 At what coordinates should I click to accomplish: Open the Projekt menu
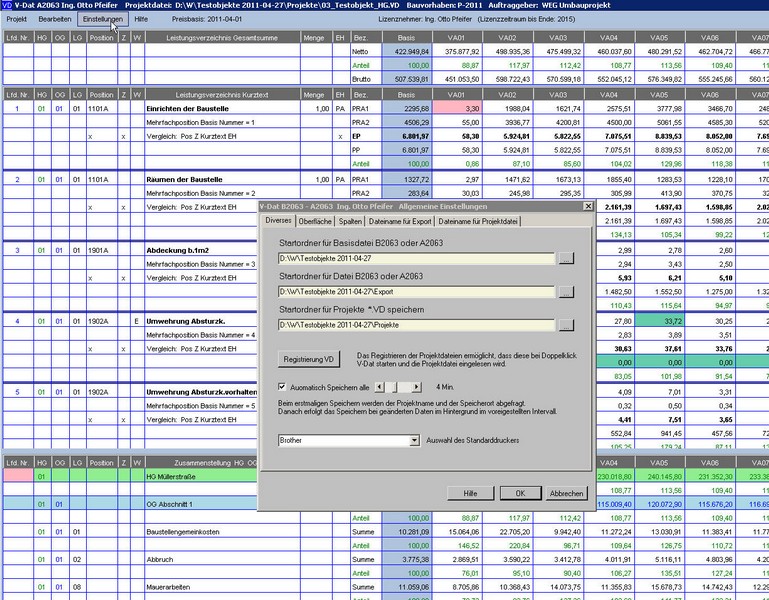point(17,19)
